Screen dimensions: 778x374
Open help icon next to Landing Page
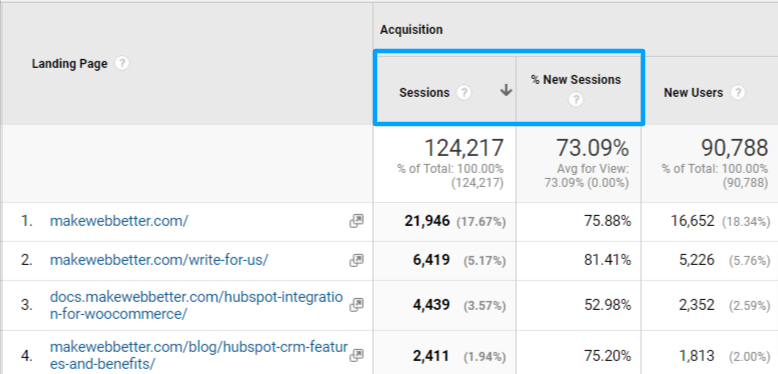(122, 63)
